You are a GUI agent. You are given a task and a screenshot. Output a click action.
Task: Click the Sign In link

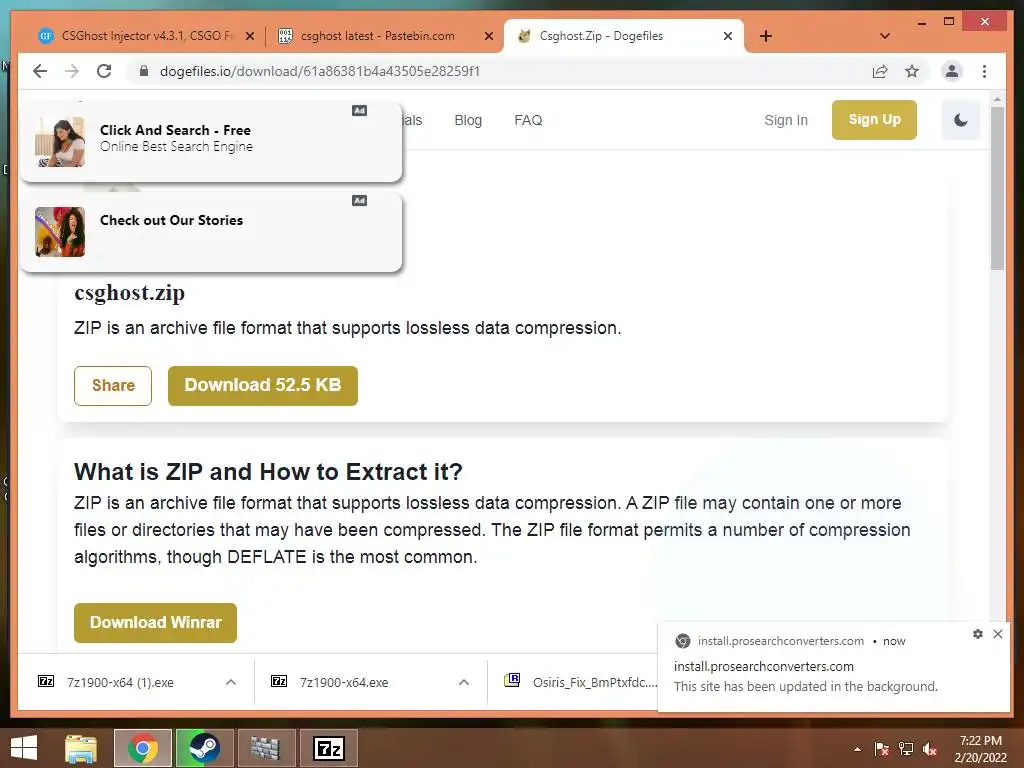pyautogui.click(x=786, y=120)
